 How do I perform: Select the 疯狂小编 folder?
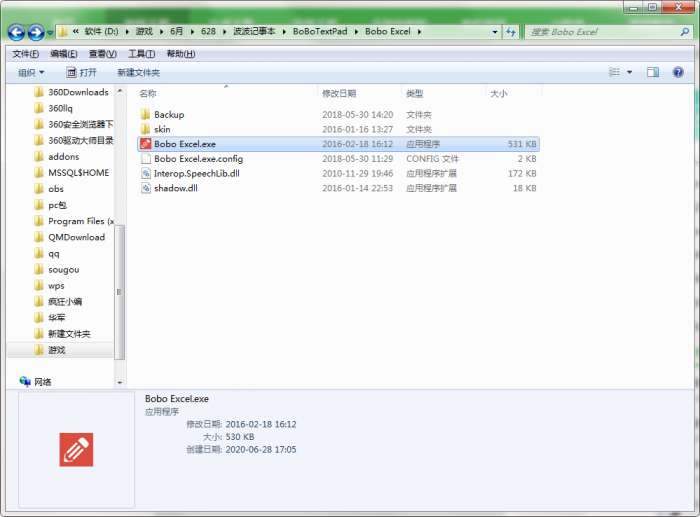(x=59, y=301)
